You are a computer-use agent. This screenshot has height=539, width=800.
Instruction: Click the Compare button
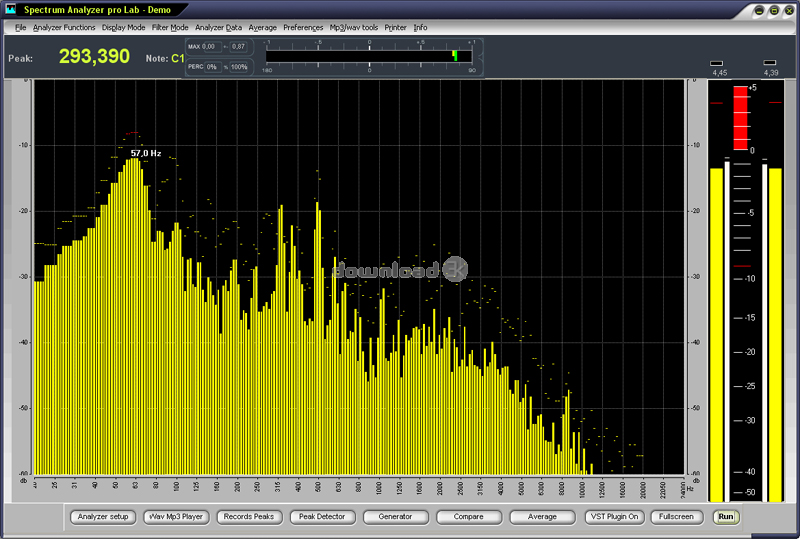(468, 517)
